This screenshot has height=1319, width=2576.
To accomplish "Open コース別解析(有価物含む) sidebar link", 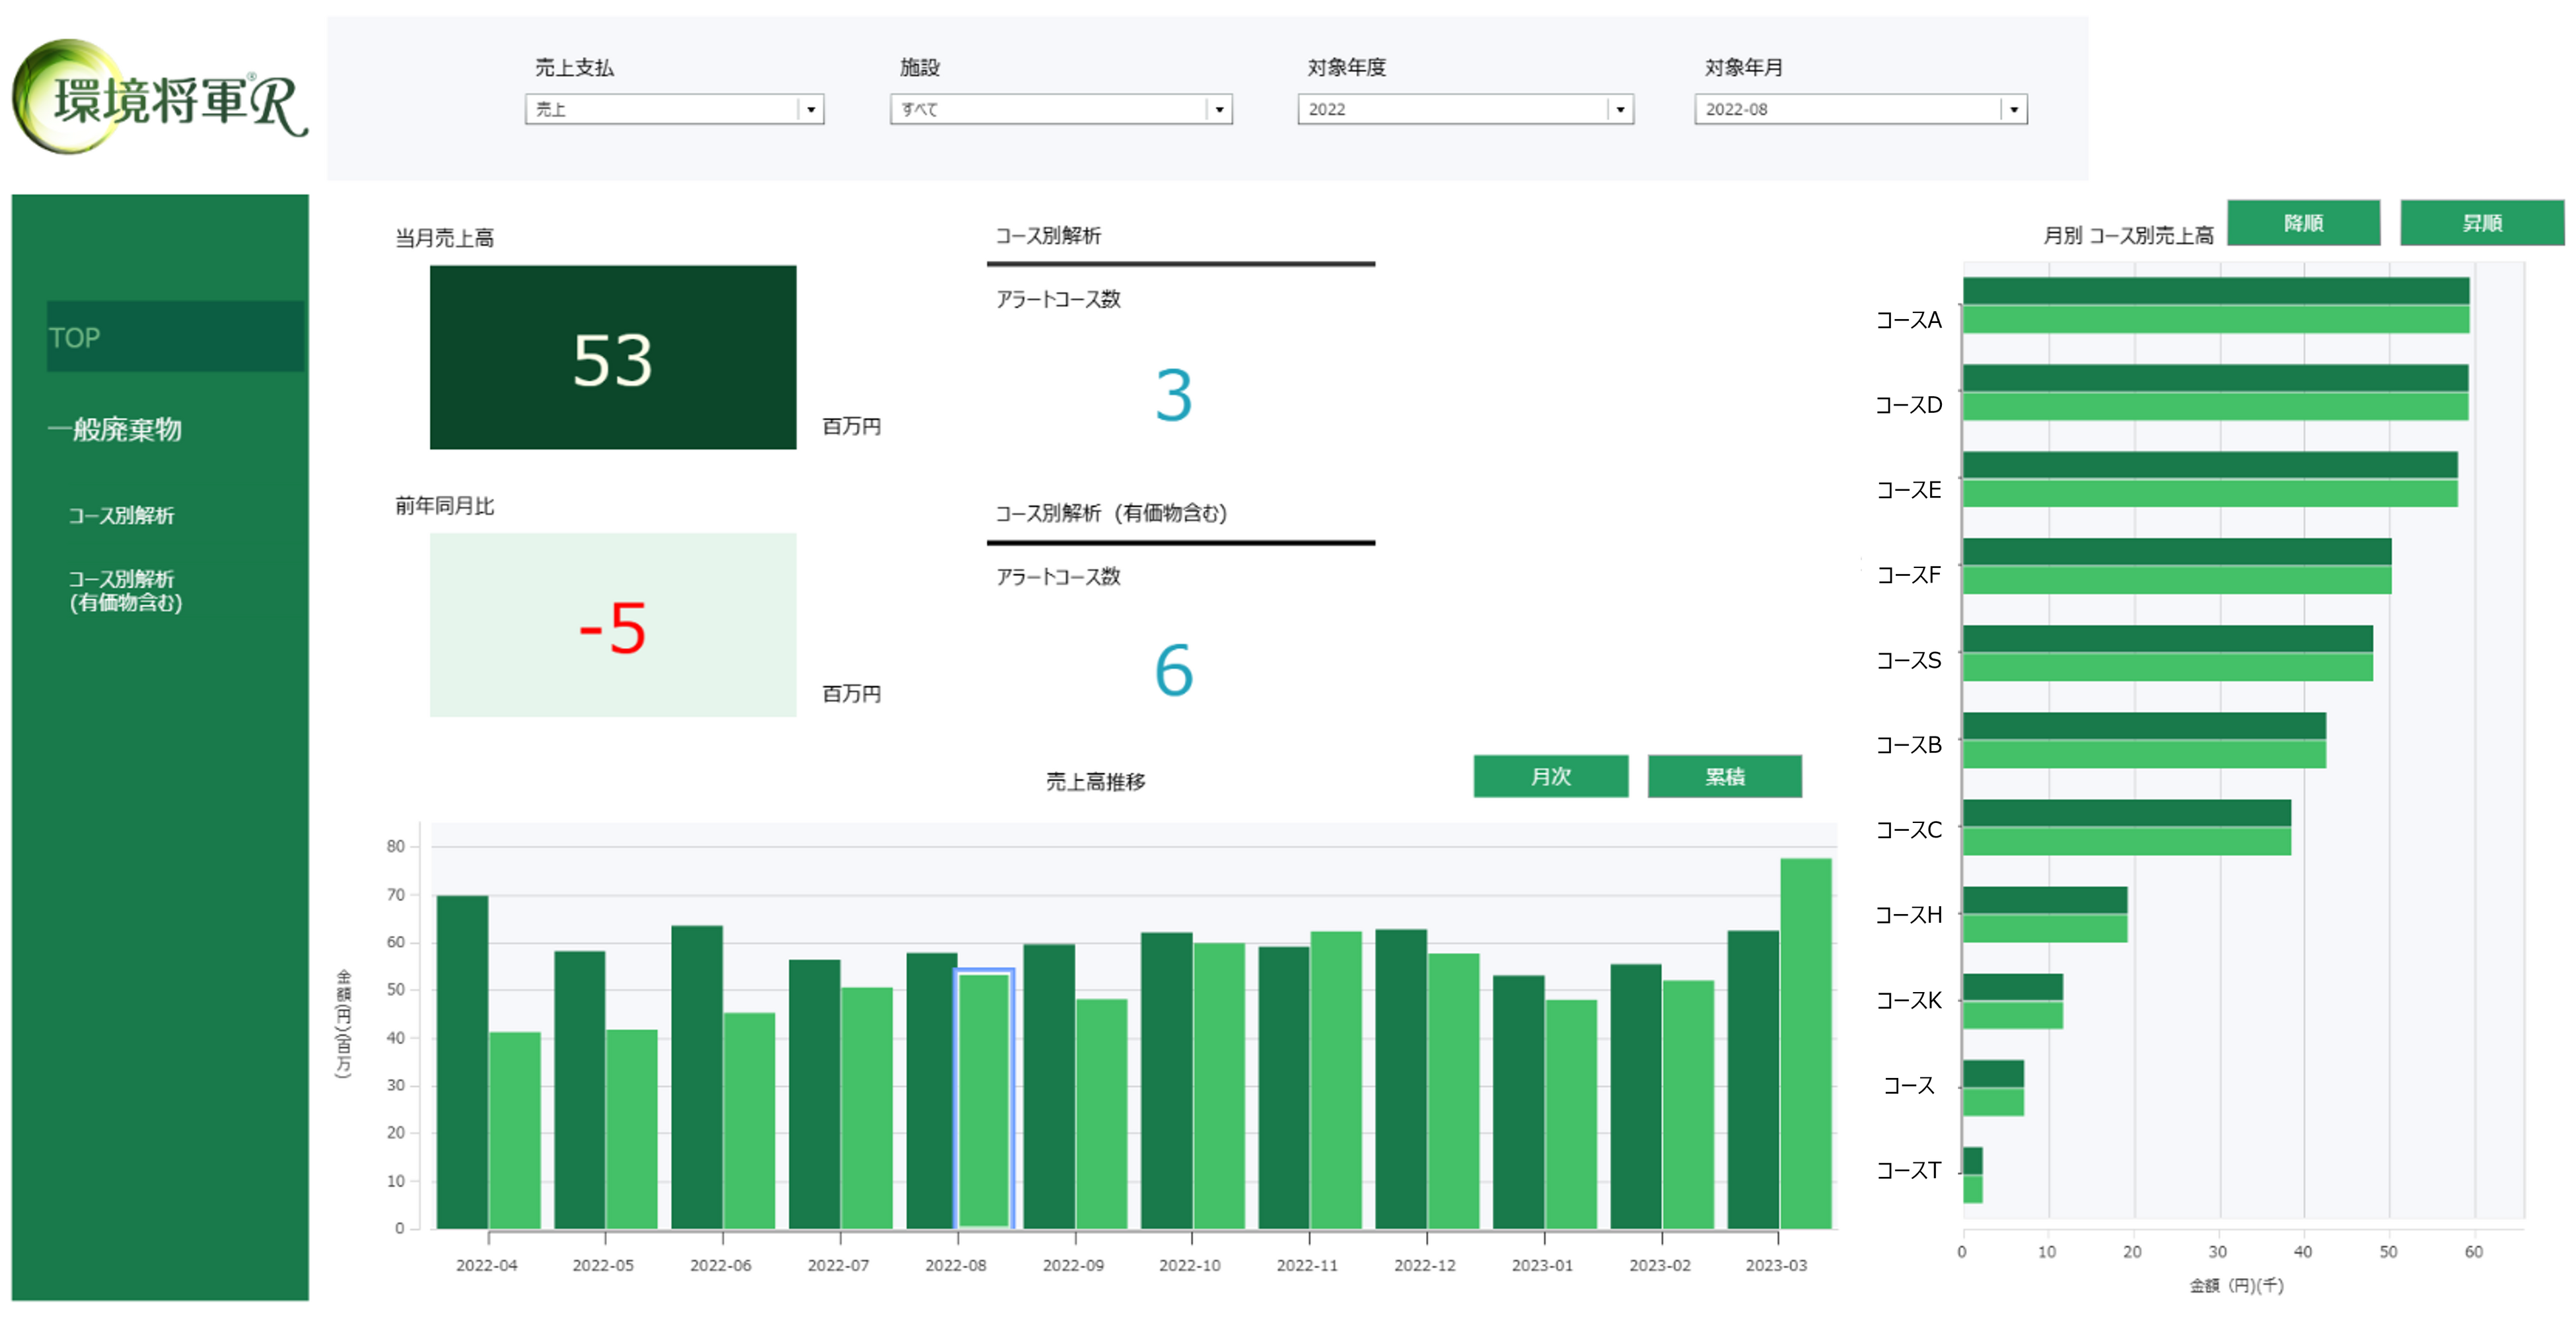I will pyautogui.click(x=125, y=590).
